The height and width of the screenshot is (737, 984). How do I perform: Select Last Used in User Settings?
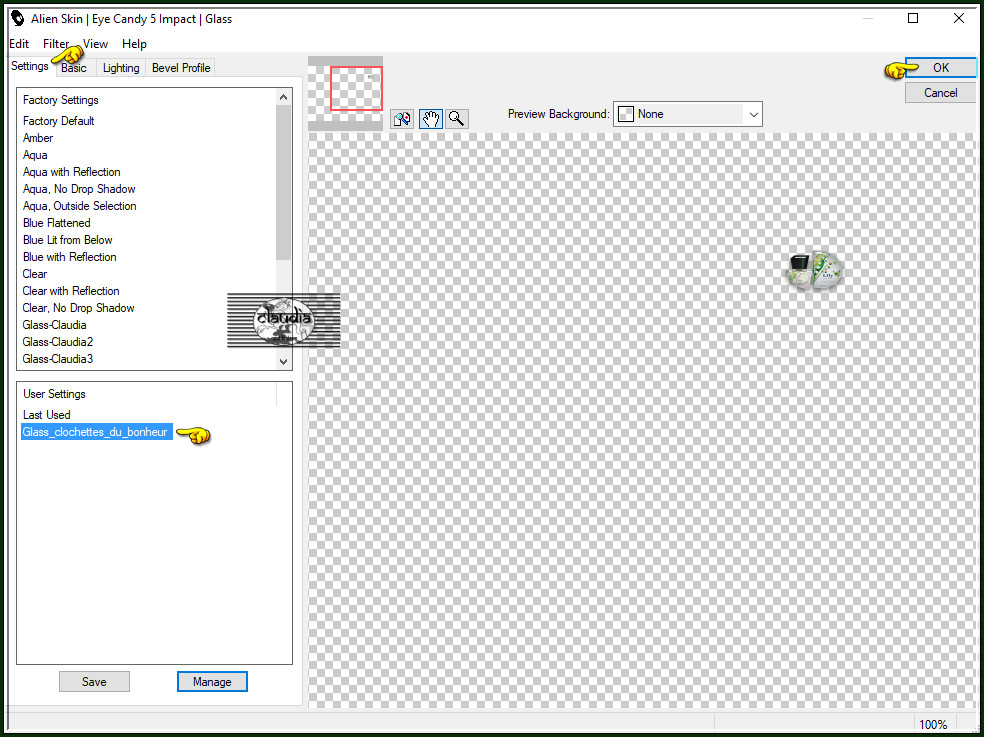pos(46,415)
